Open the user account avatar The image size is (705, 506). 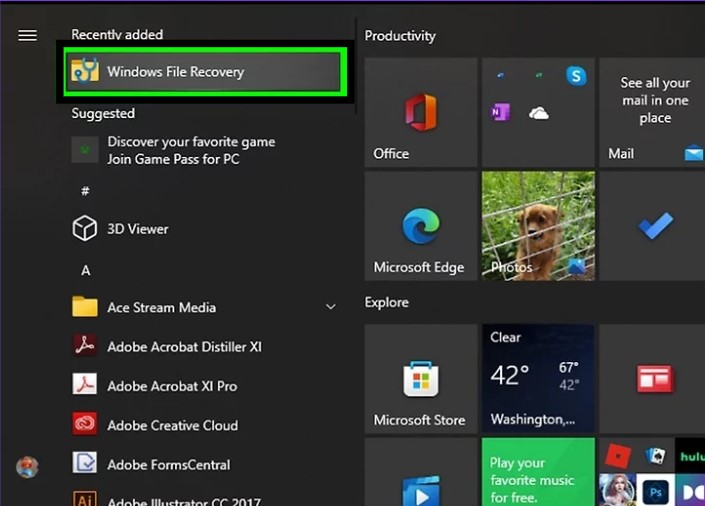[27, 467]
